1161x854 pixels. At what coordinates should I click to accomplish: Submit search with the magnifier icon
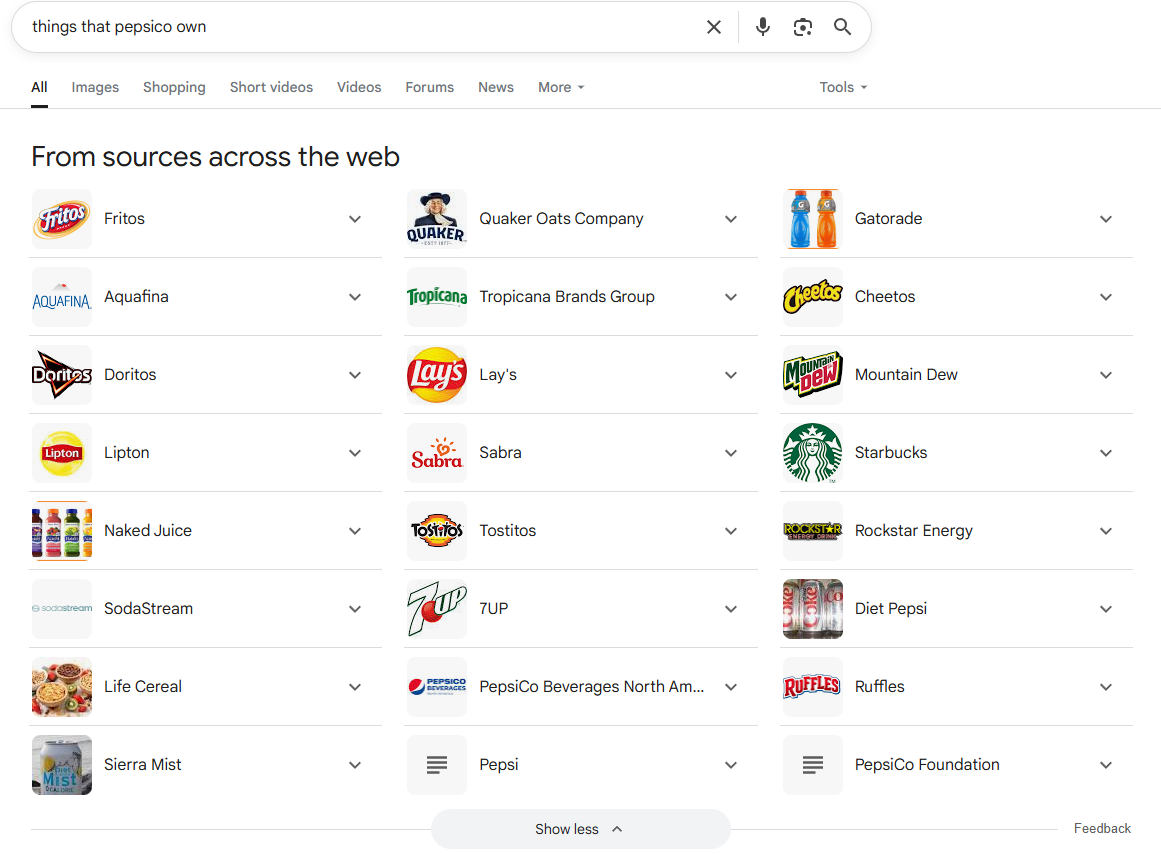pos(842,27)
